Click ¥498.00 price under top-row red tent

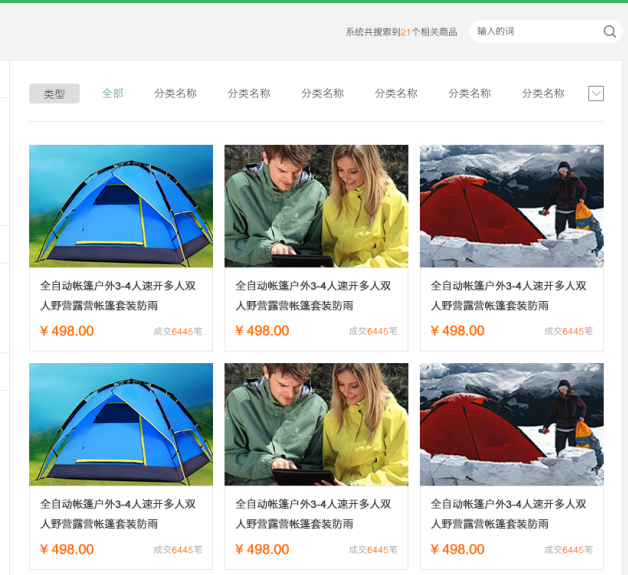coord(458,331)
